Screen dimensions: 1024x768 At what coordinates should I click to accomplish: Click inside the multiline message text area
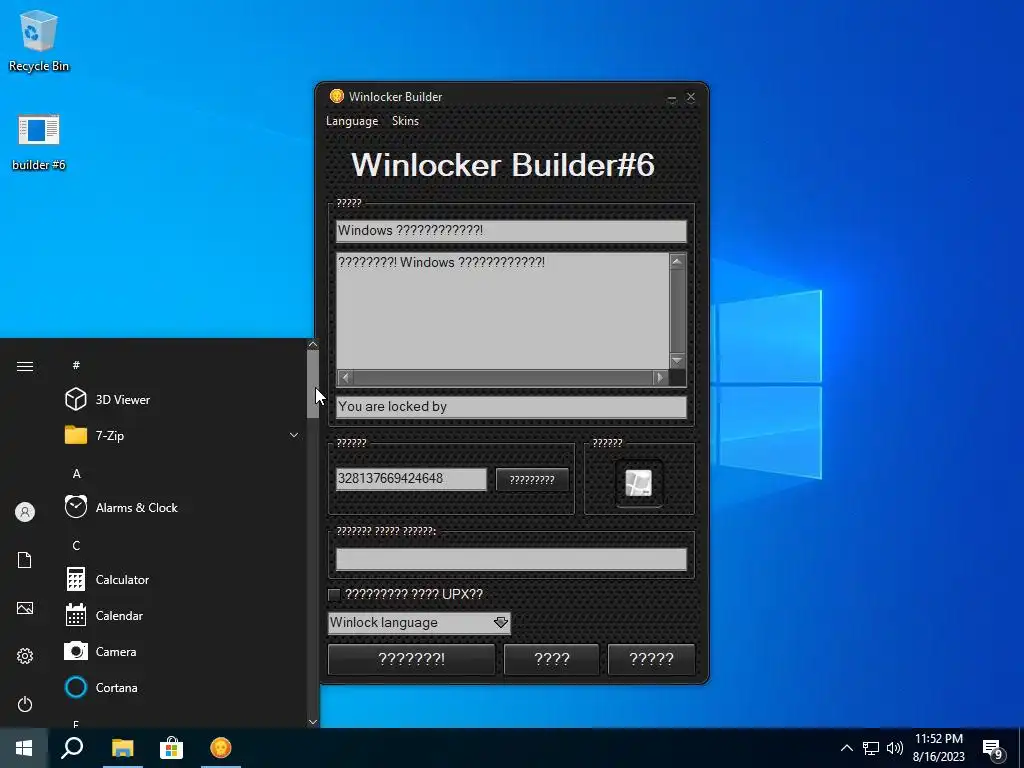pos(503,311)
